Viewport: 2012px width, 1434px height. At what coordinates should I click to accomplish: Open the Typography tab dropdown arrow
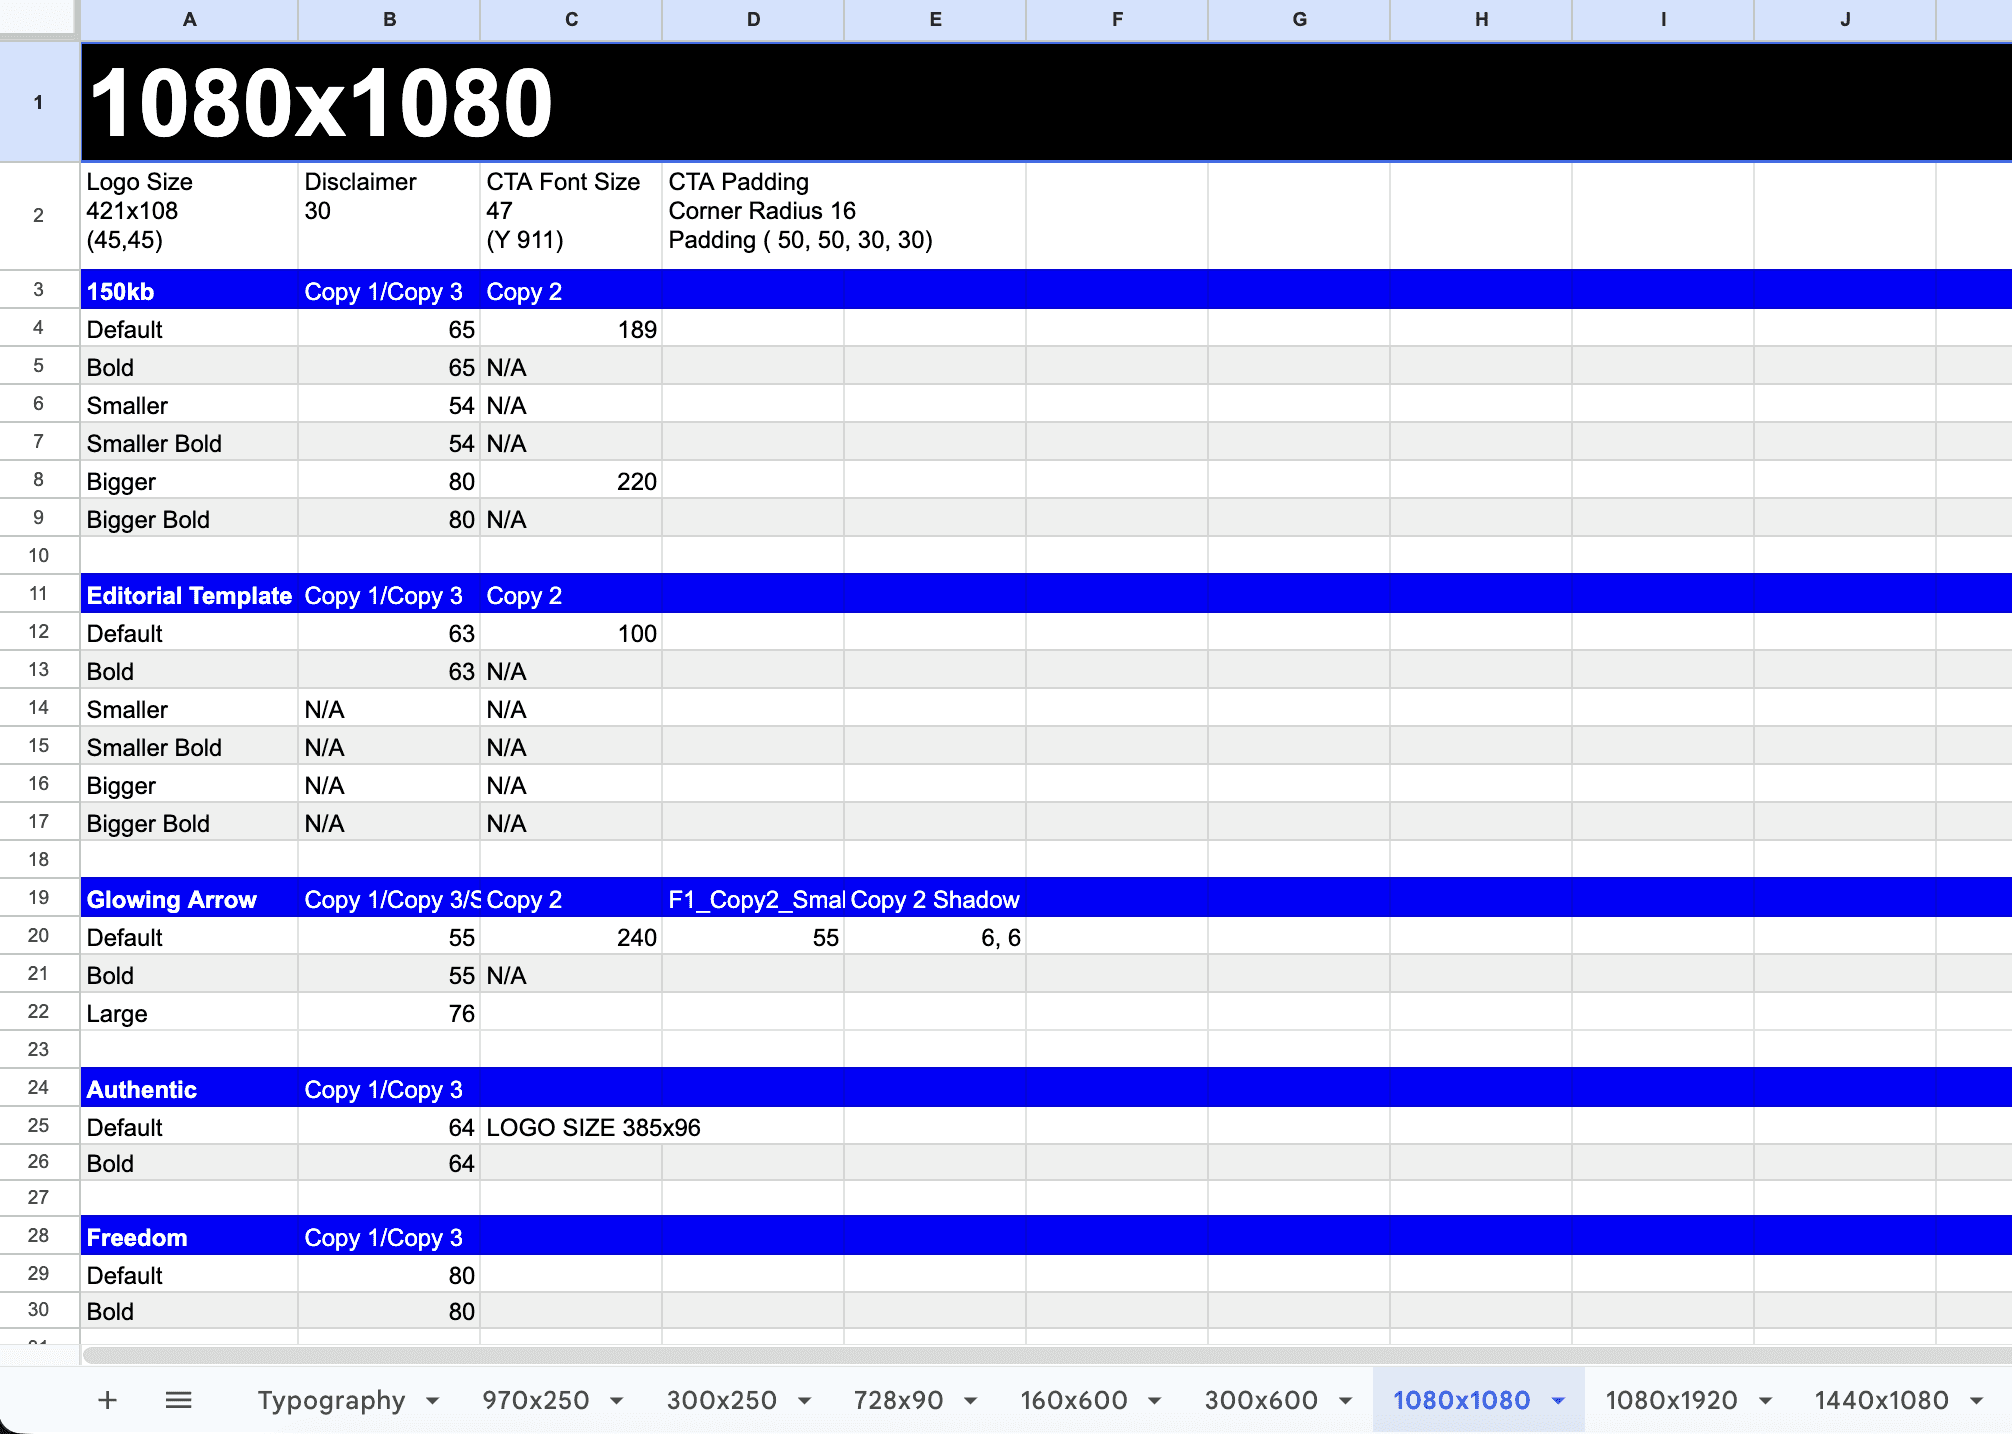[433, 1401]
